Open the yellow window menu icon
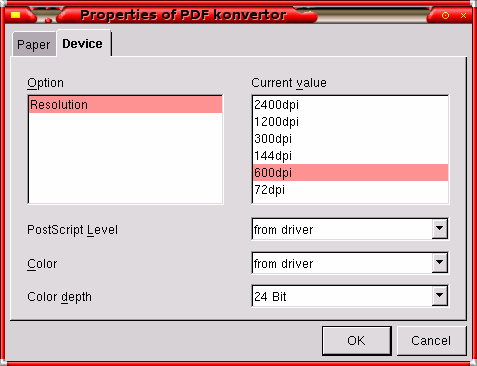This screenshot has height=366, width=477. (15, 15)
